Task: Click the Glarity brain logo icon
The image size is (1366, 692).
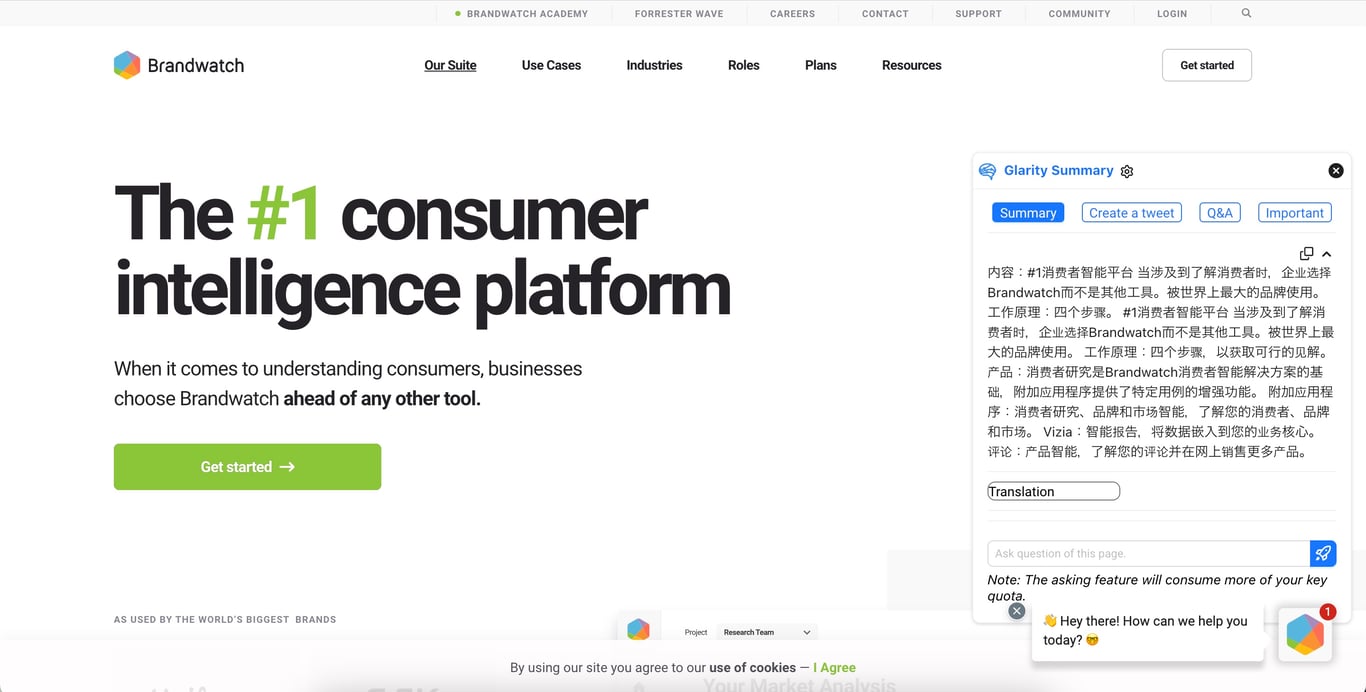Action: (x=988, y=171)
